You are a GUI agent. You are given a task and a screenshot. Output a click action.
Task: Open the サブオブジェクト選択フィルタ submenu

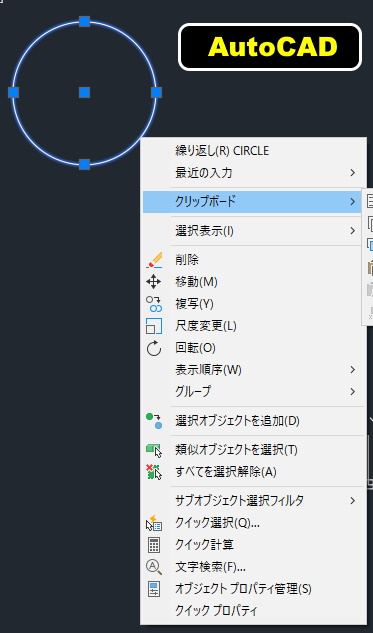coord(254,501)
